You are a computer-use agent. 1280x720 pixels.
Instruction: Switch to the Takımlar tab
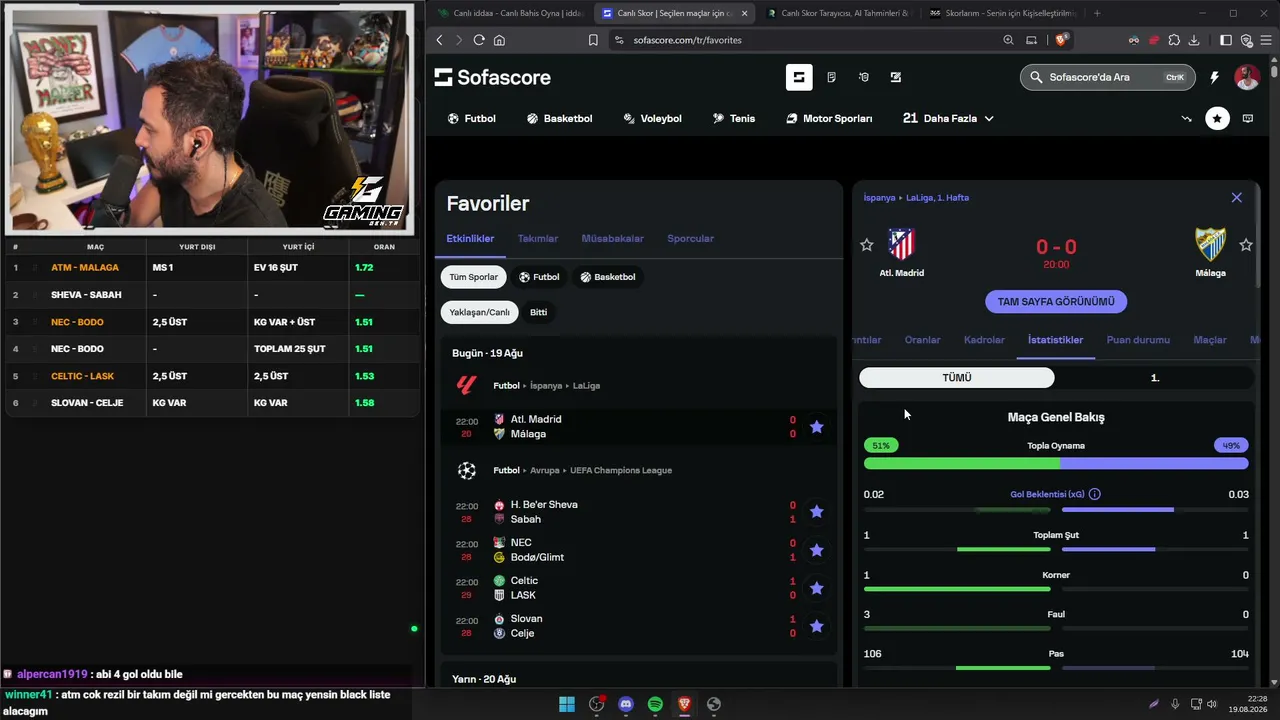click(x=538, y=239)
